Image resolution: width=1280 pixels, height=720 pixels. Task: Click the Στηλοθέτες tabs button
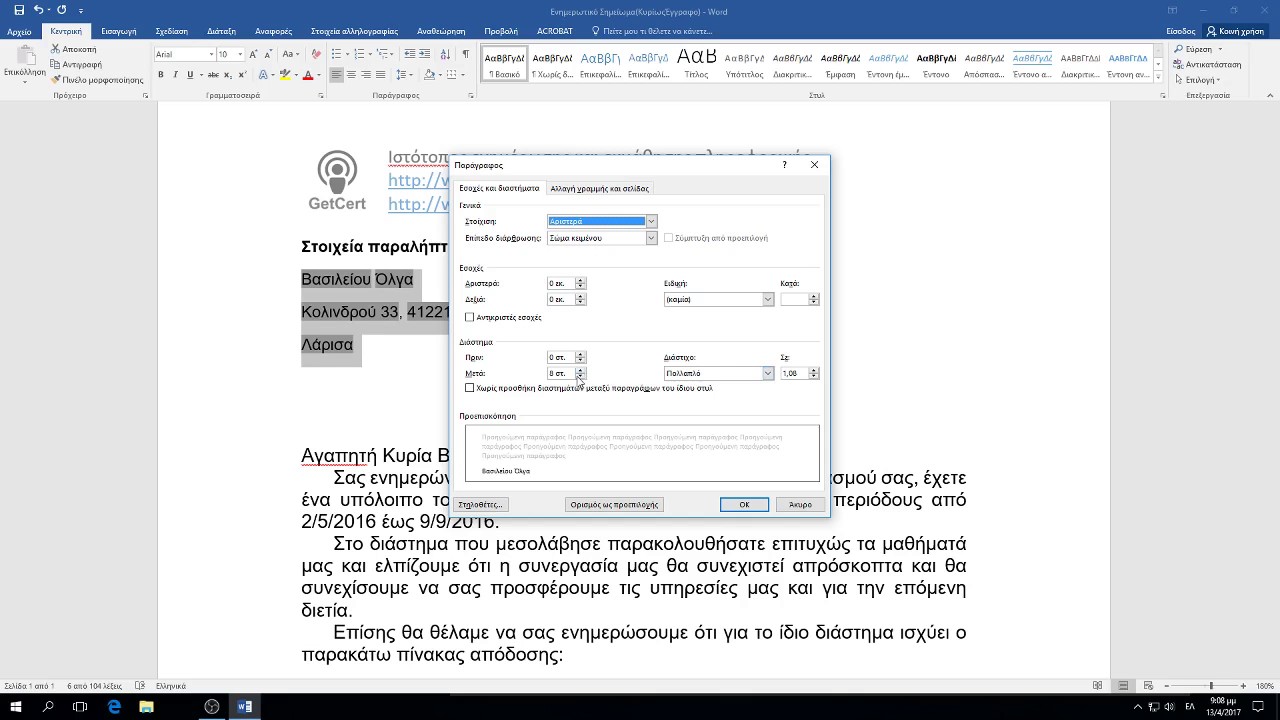[x=480, y=504]
